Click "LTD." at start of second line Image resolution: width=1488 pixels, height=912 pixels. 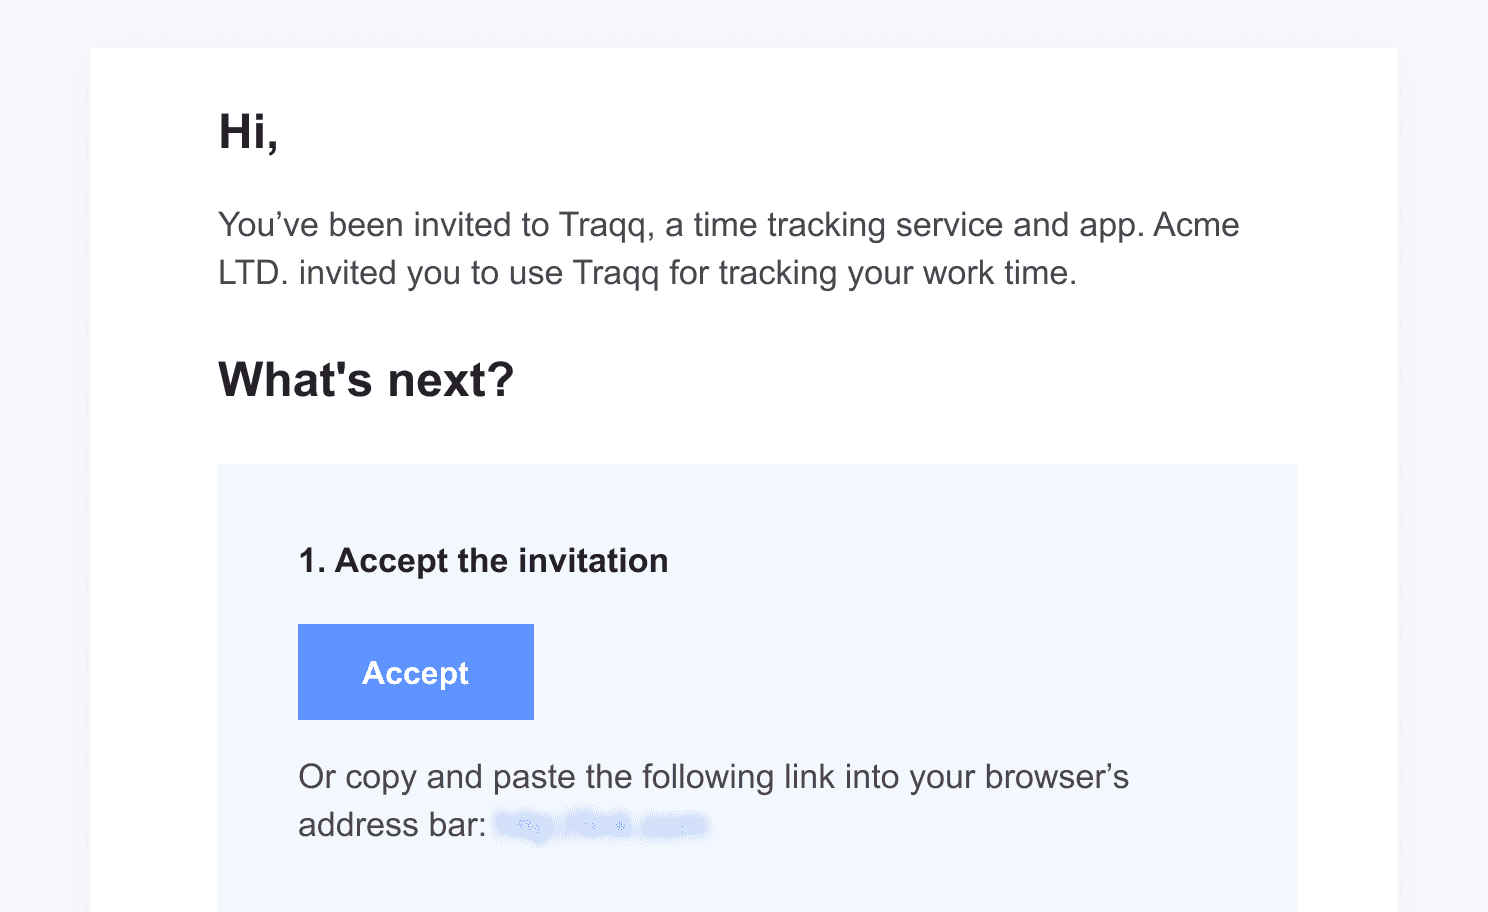253,273
